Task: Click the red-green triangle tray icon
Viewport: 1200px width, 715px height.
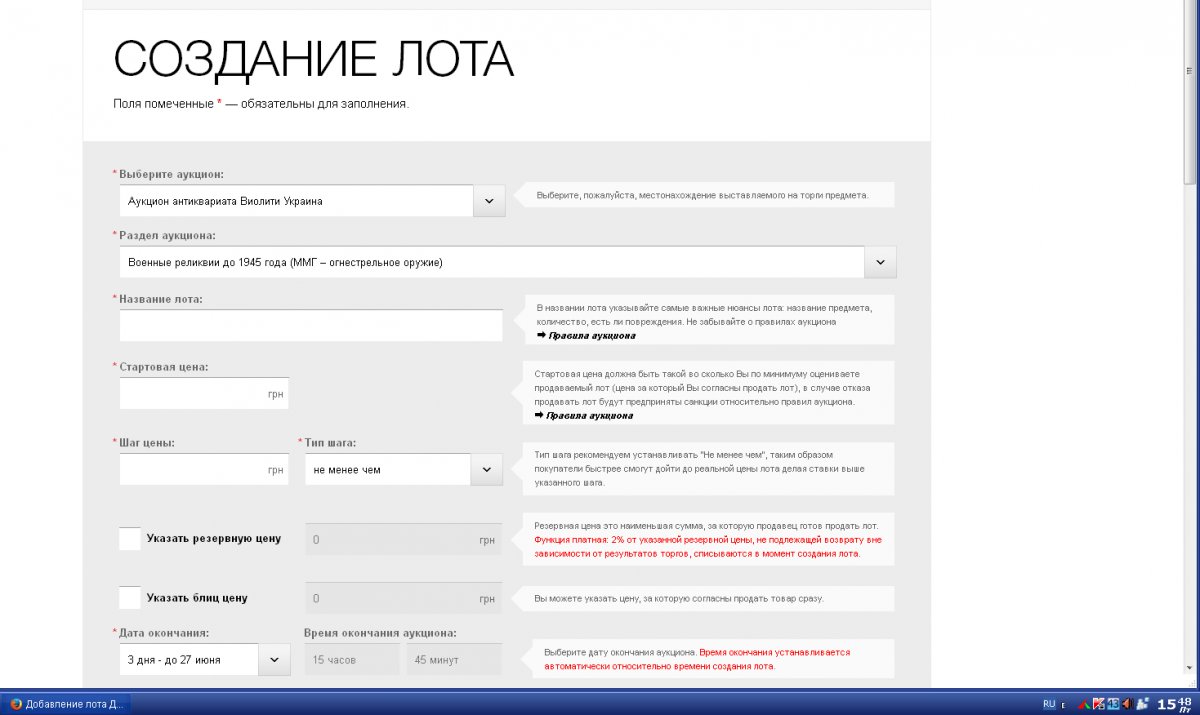Action: click(1084, 704)
